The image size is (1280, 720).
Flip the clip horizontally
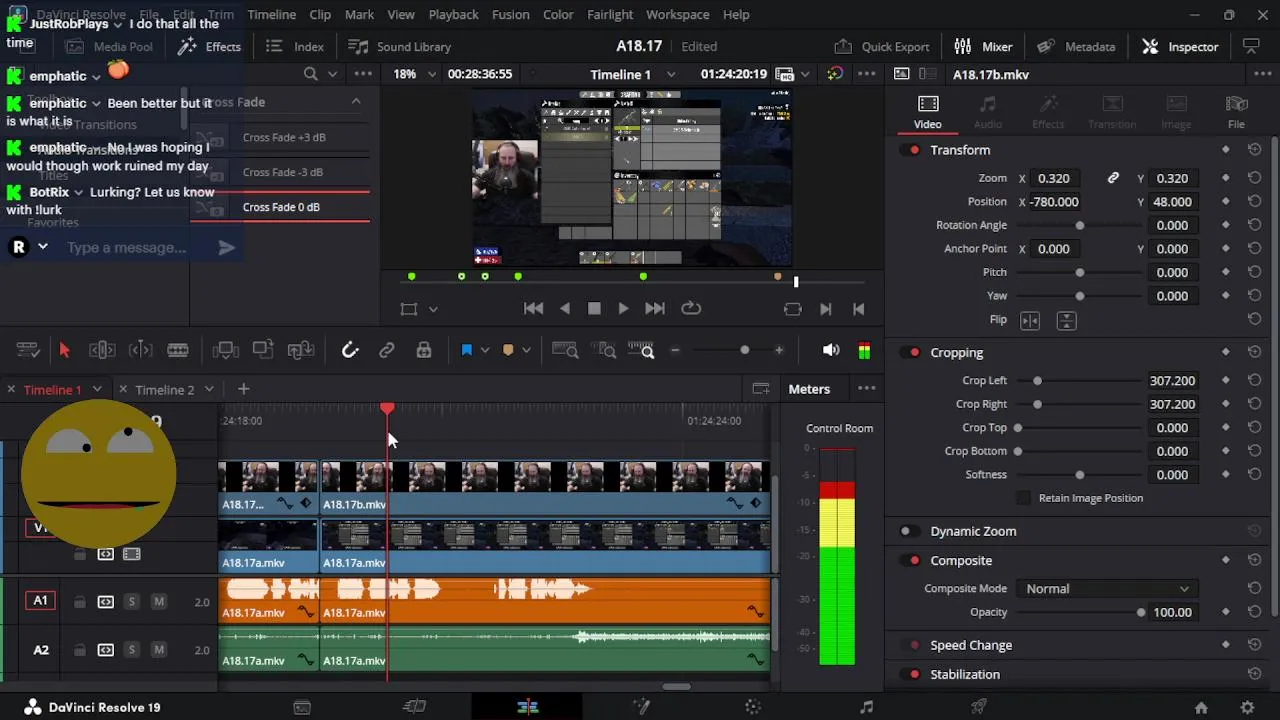[1030, 320]
